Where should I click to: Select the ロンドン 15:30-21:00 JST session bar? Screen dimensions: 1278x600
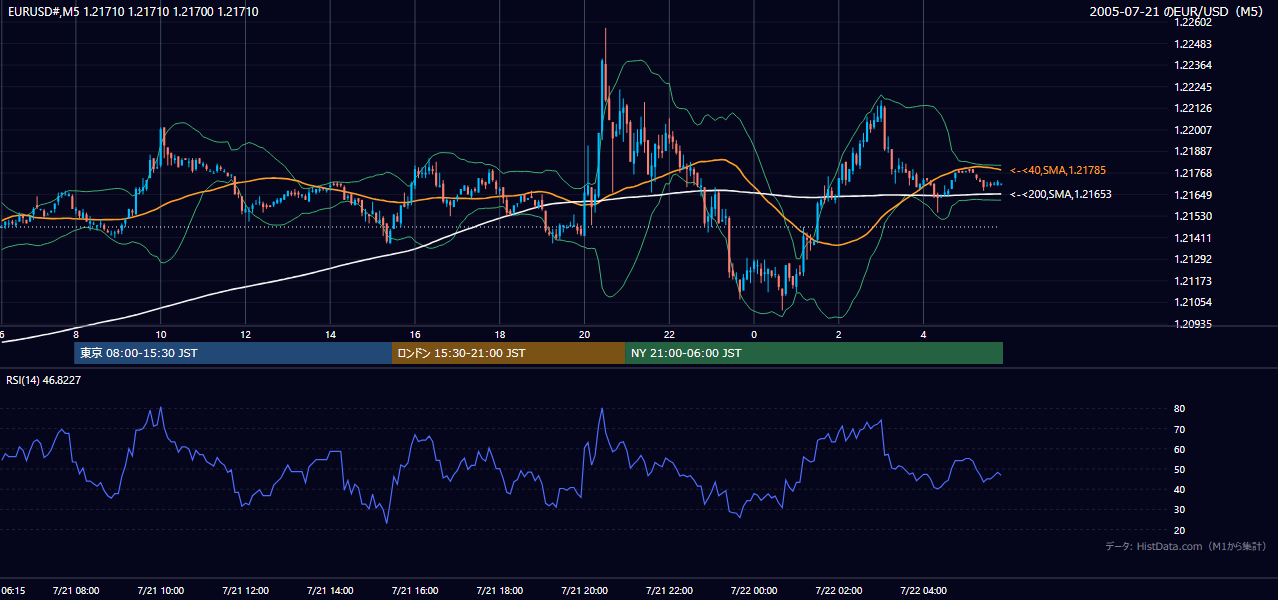point(508,353)
